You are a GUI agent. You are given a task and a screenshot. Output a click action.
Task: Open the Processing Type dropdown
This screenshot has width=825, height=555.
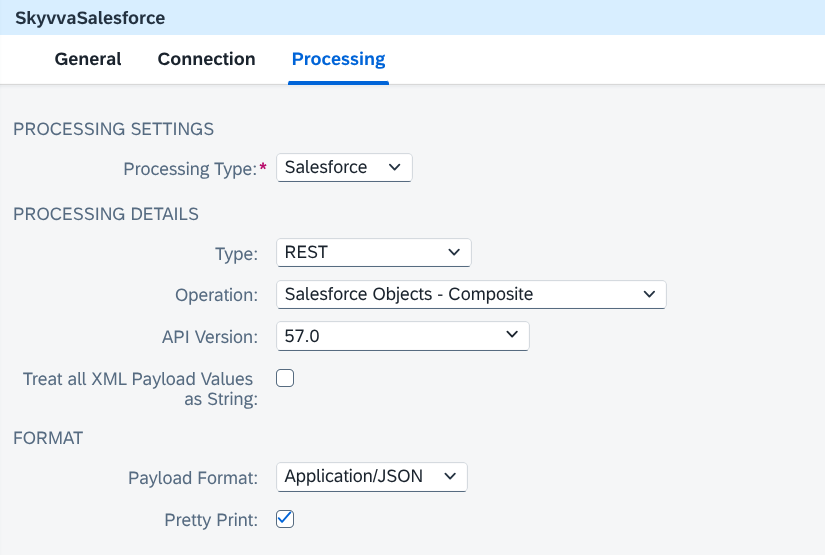344,167
